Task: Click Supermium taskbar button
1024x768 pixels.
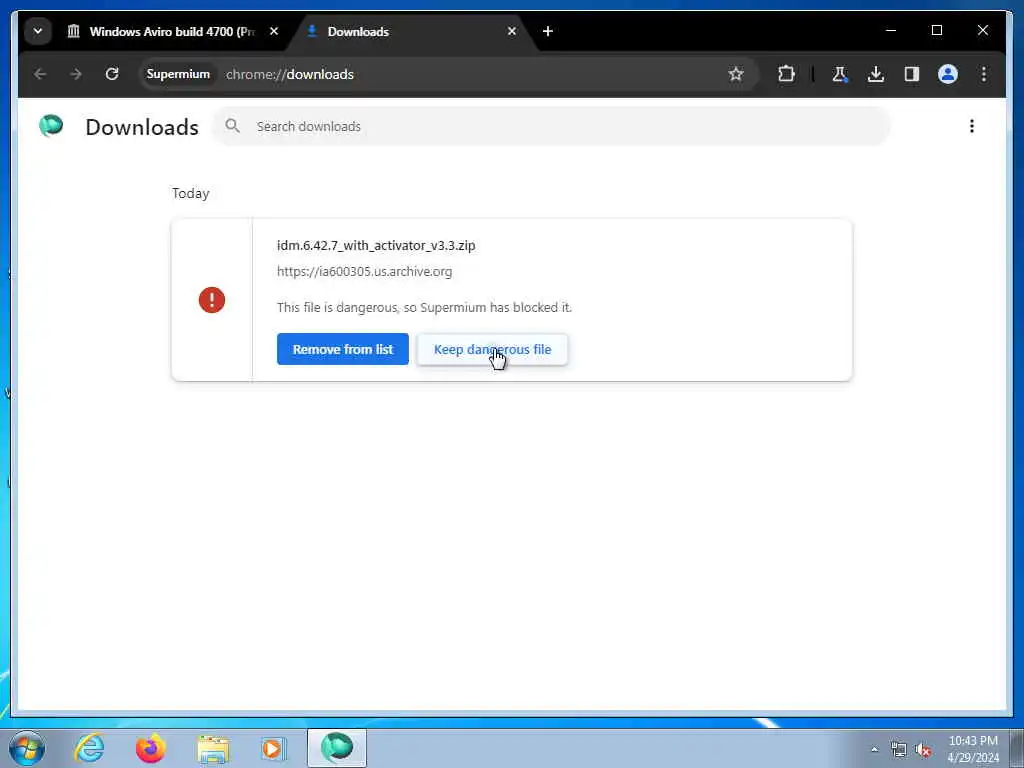Action: (337, 748)
